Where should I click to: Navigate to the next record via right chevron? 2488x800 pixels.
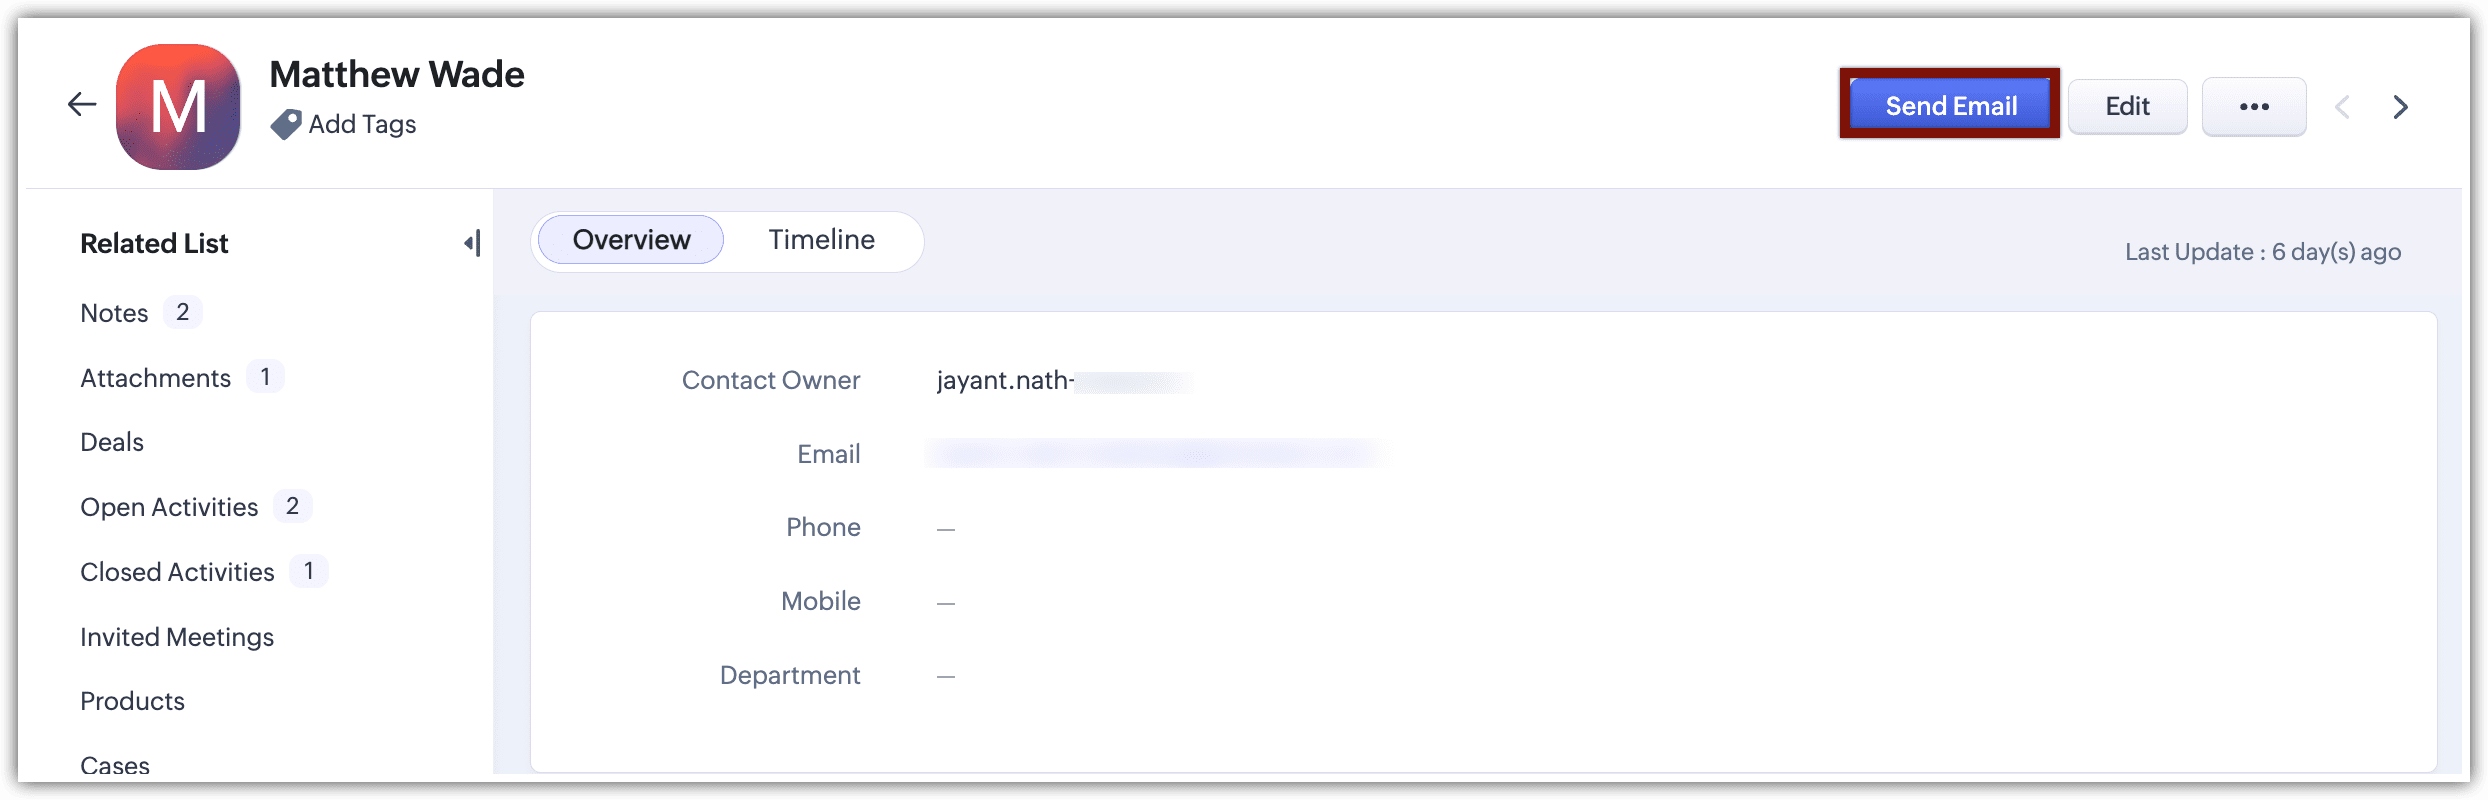tap(2401, 106)
